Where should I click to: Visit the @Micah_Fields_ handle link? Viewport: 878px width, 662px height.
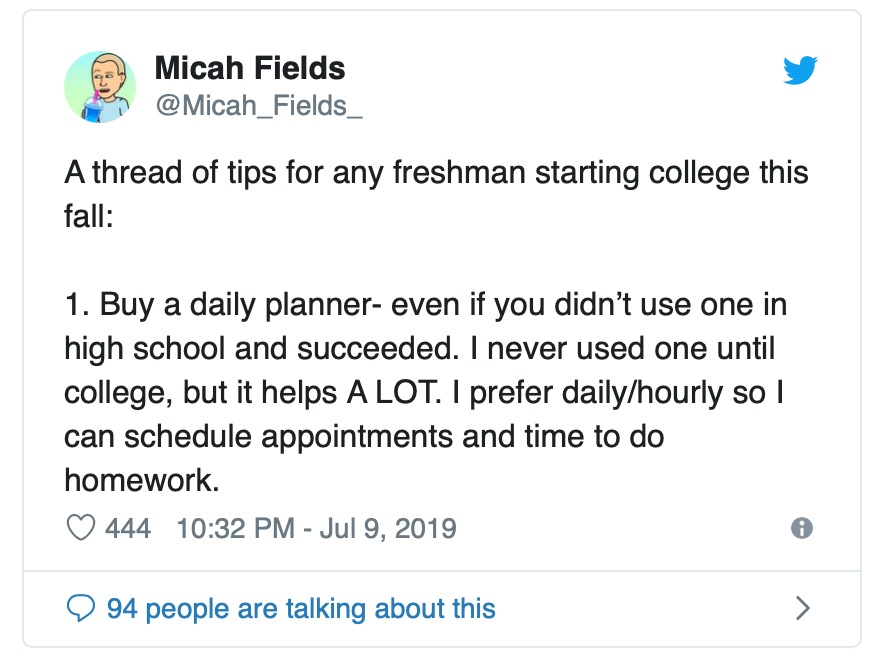pos(259,105)
